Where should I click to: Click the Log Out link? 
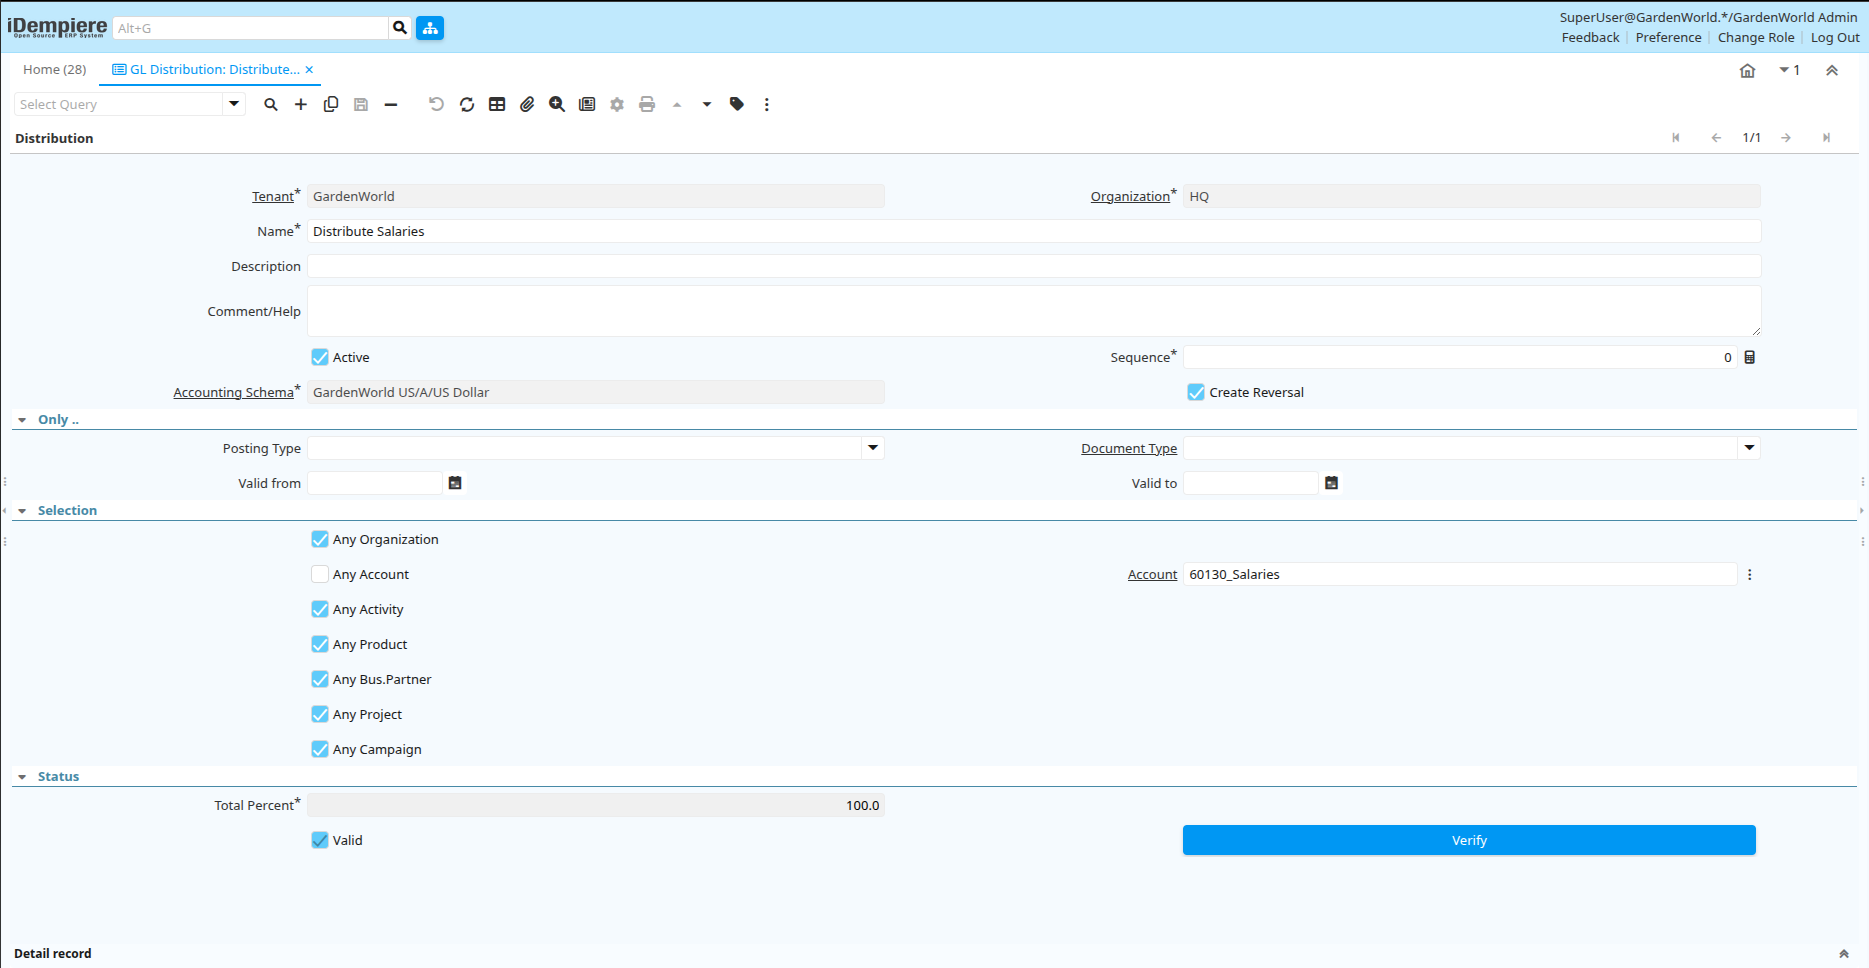(1834, 38)
